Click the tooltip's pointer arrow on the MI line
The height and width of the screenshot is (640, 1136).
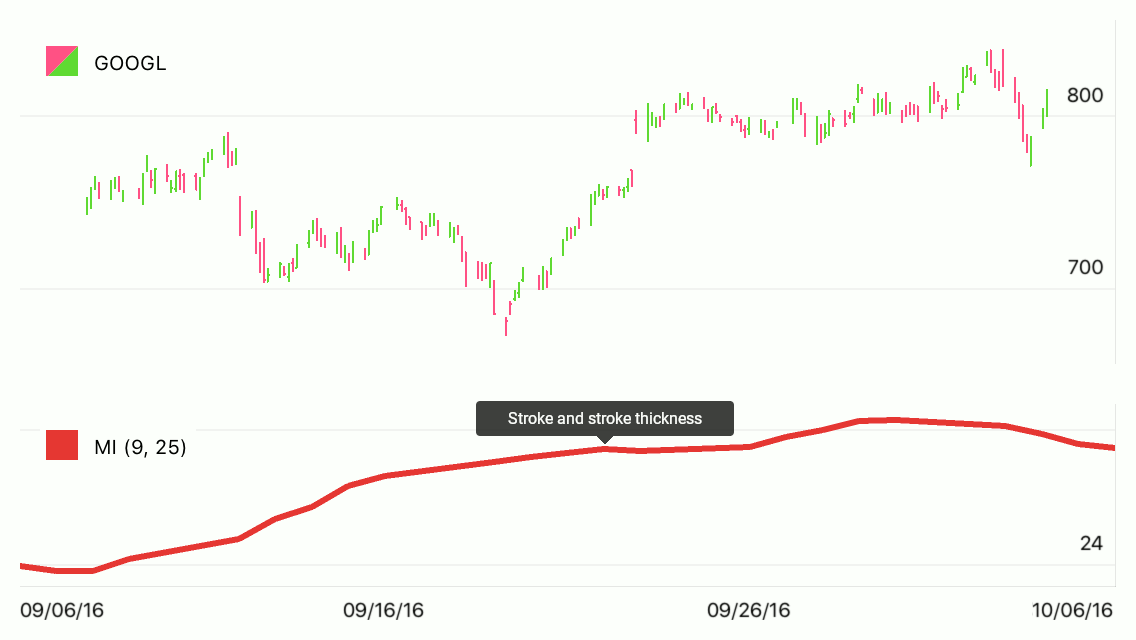coord(604,440)
